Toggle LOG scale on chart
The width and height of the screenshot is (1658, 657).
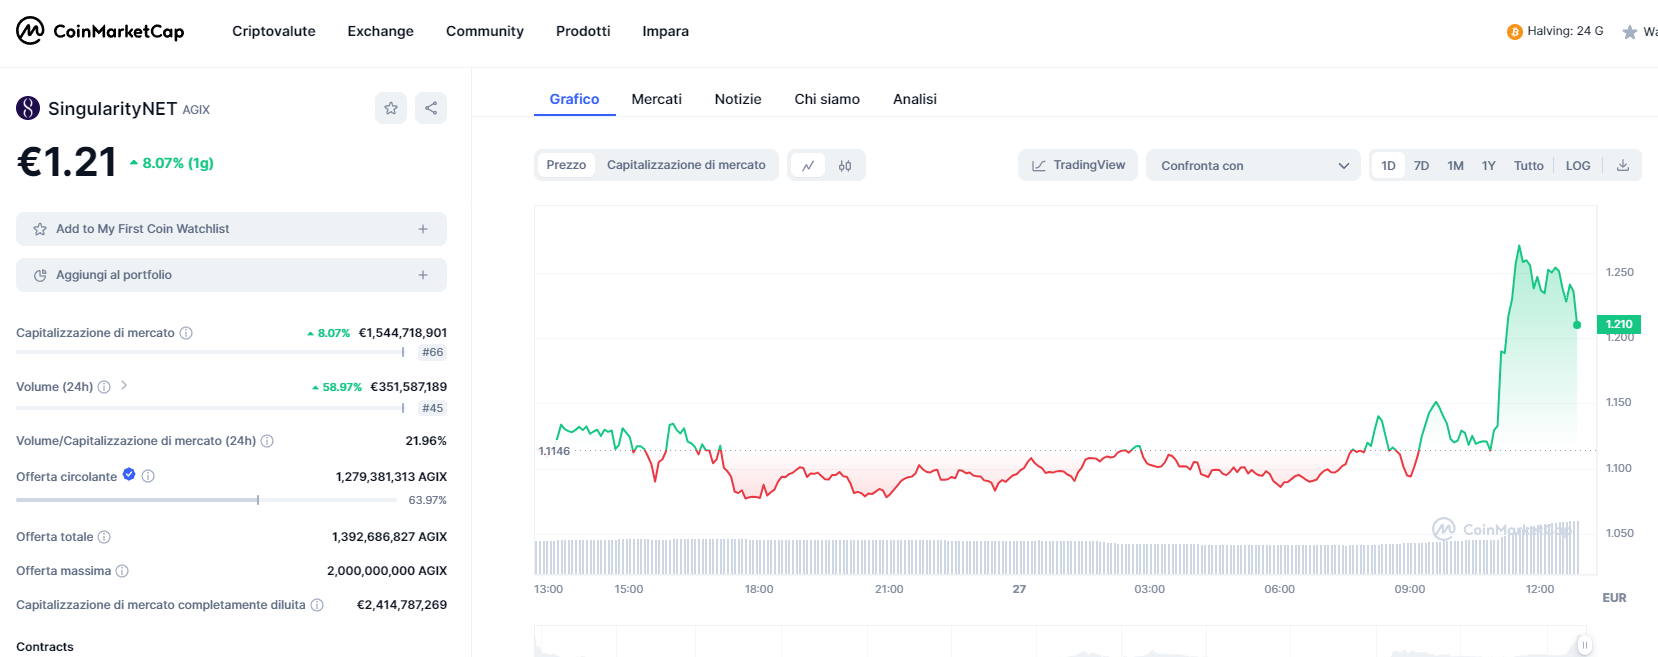point(1577,166)
